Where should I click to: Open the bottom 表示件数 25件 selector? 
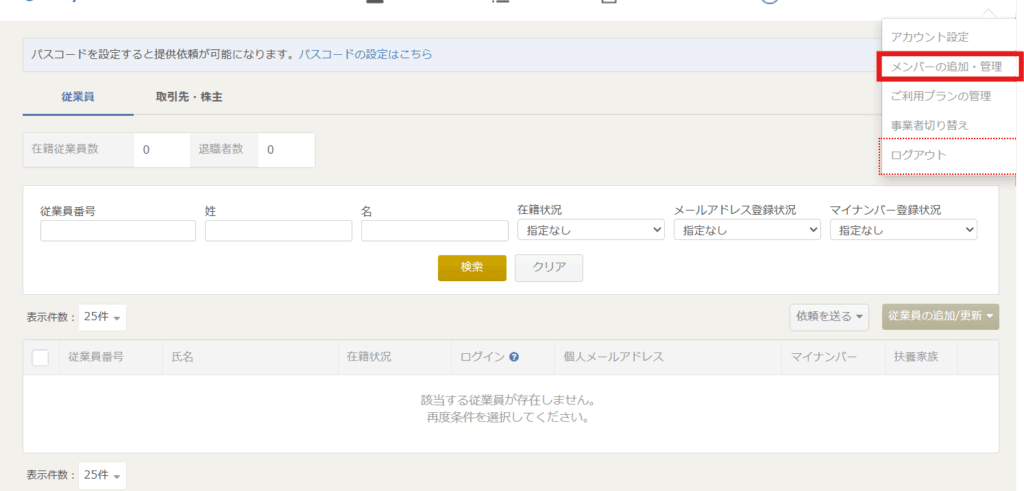[102, 474]
